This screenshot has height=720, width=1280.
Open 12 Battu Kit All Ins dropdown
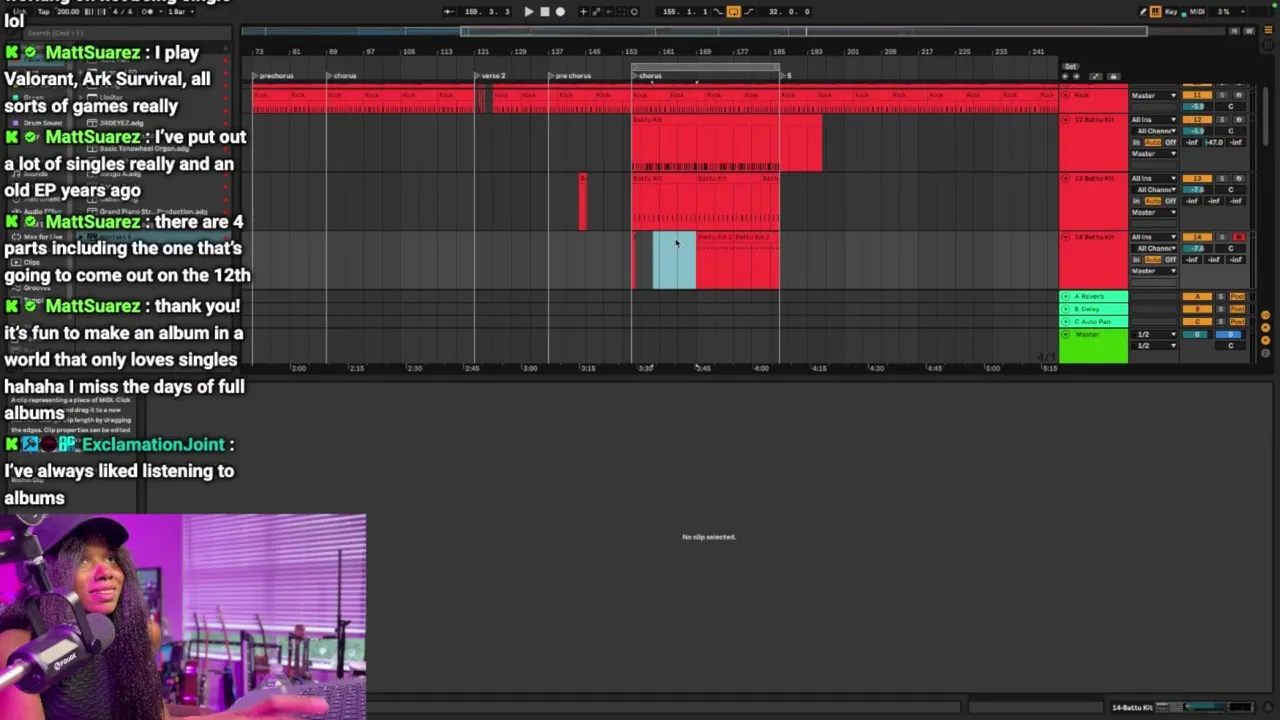pyautogui.click(x=1154, y=119)
